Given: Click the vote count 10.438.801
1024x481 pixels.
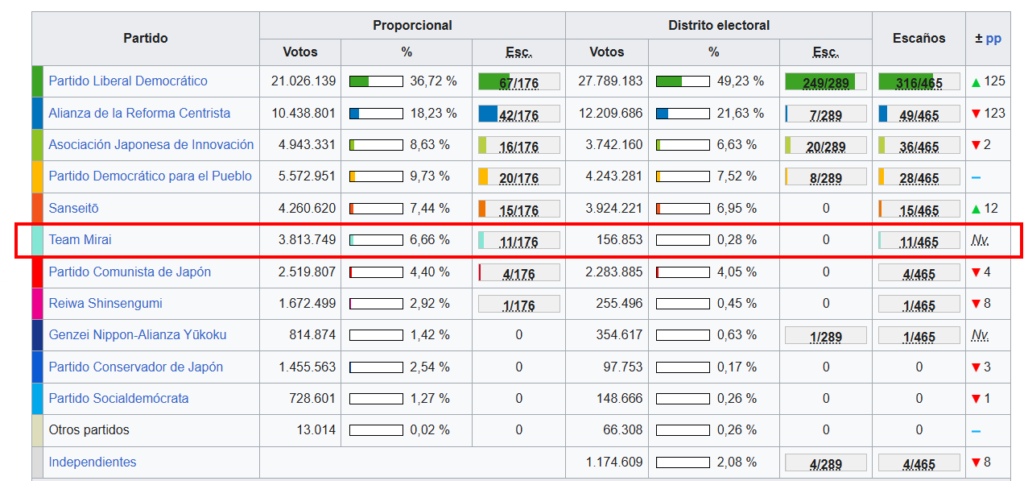Looking at the screenshot, I should (x=304, y=113).
